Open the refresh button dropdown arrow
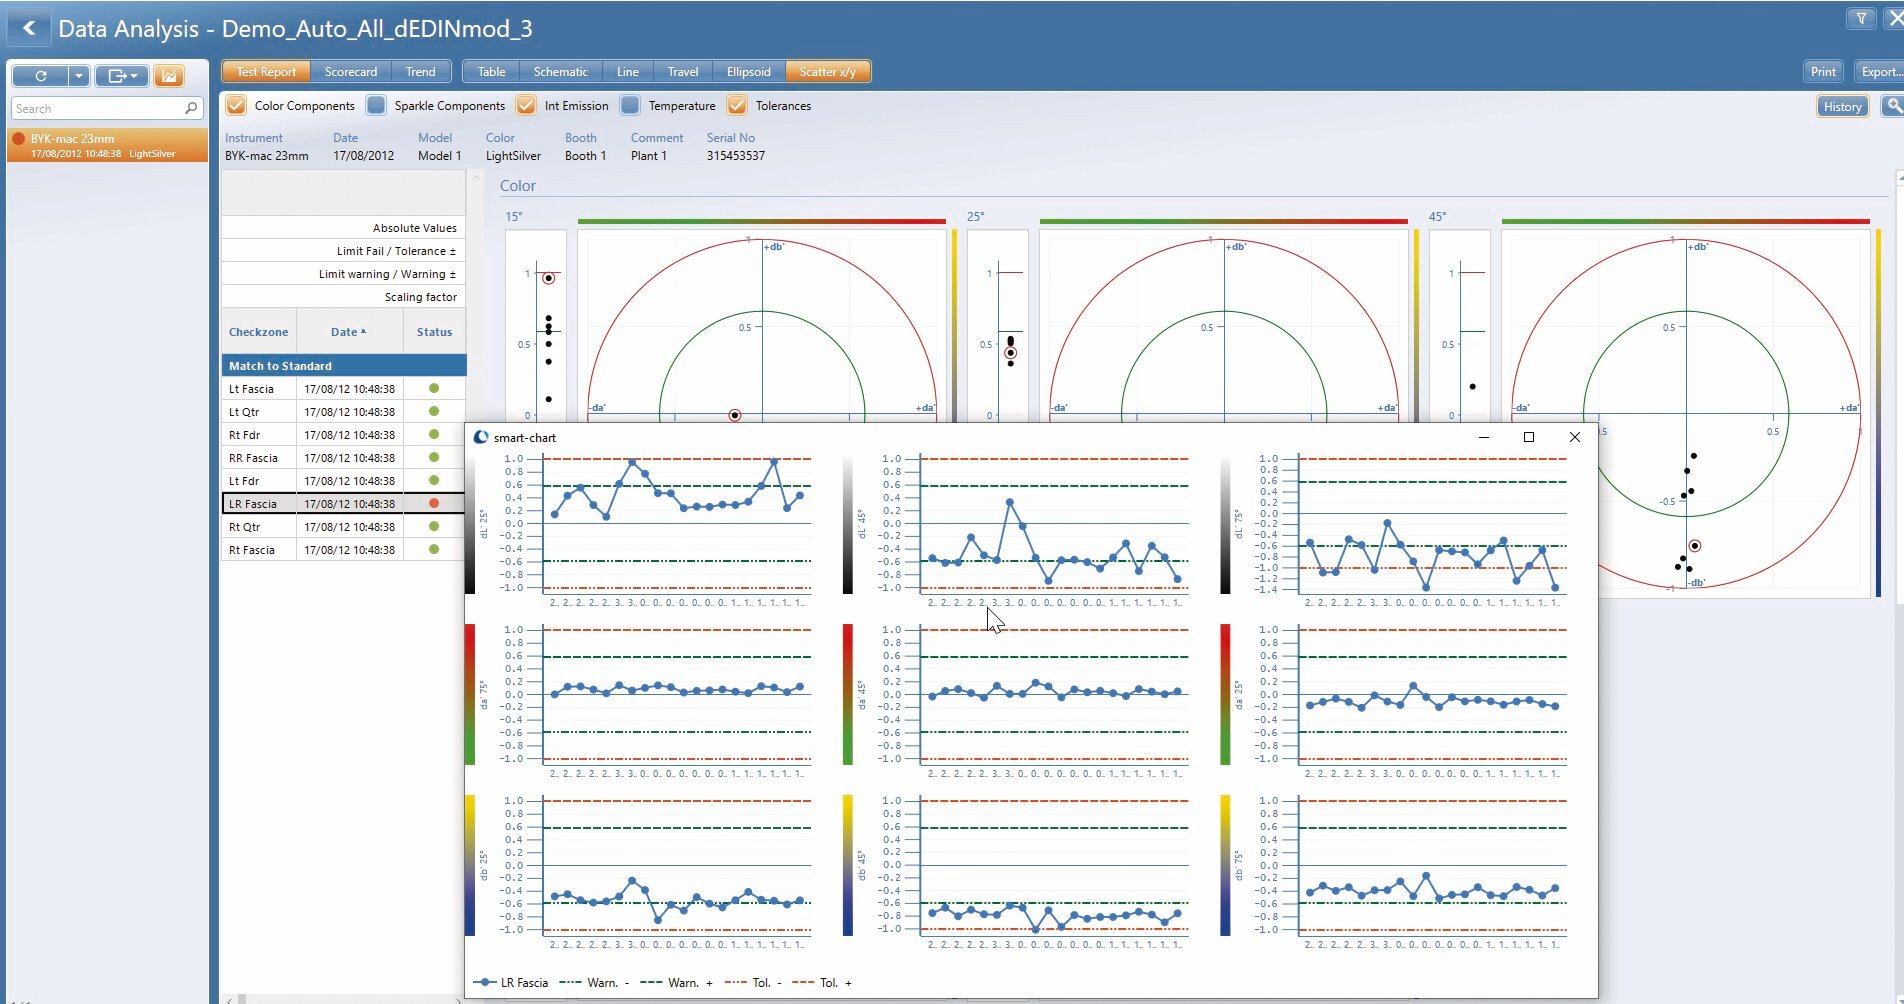 tap(79, 75)
